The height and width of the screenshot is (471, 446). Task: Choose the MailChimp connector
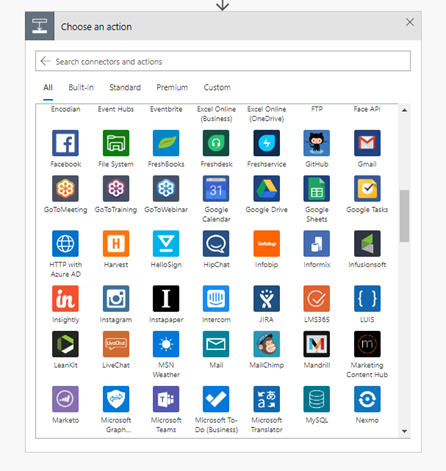(x=266, y=344)
